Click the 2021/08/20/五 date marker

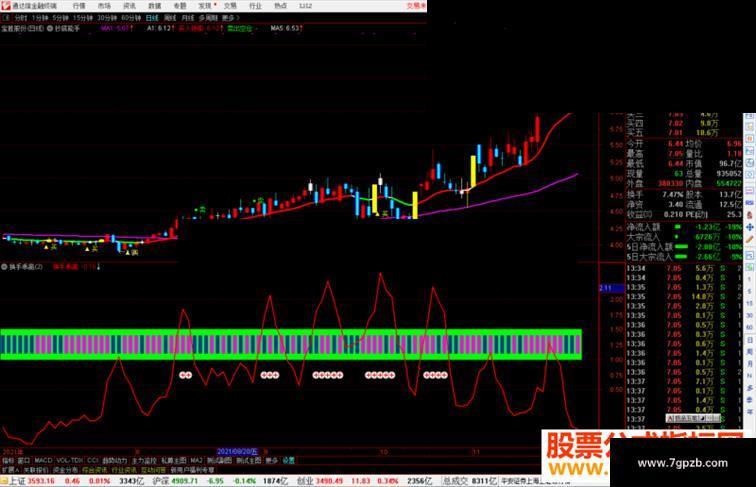click(x=237, y=452)
